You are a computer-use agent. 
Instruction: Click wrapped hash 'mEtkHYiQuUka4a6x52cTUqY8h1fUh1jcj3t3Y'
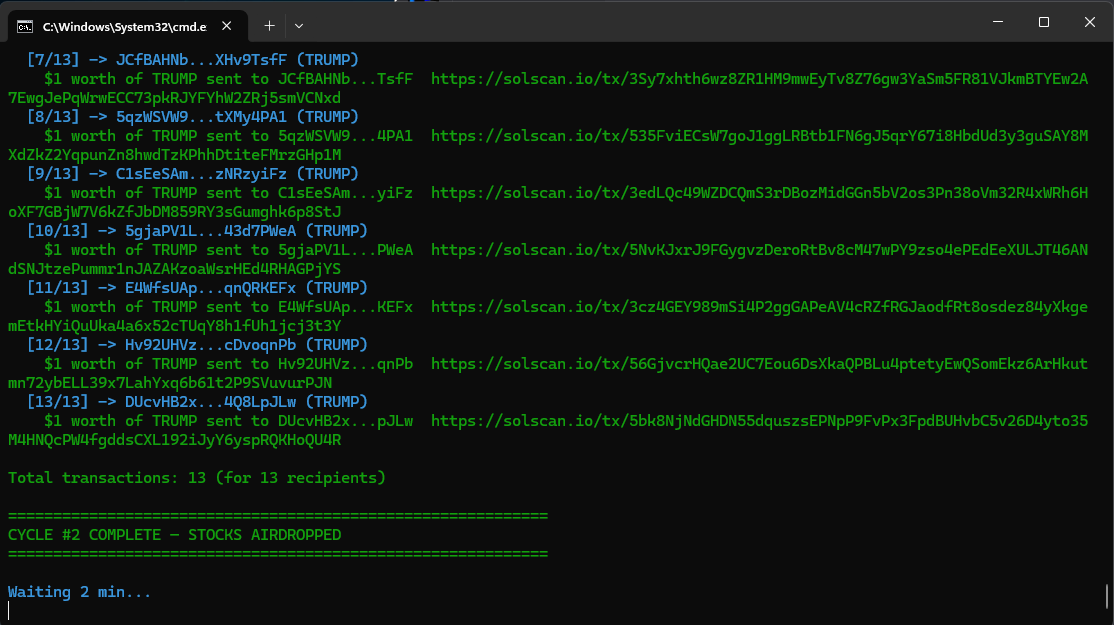[175, 326]
